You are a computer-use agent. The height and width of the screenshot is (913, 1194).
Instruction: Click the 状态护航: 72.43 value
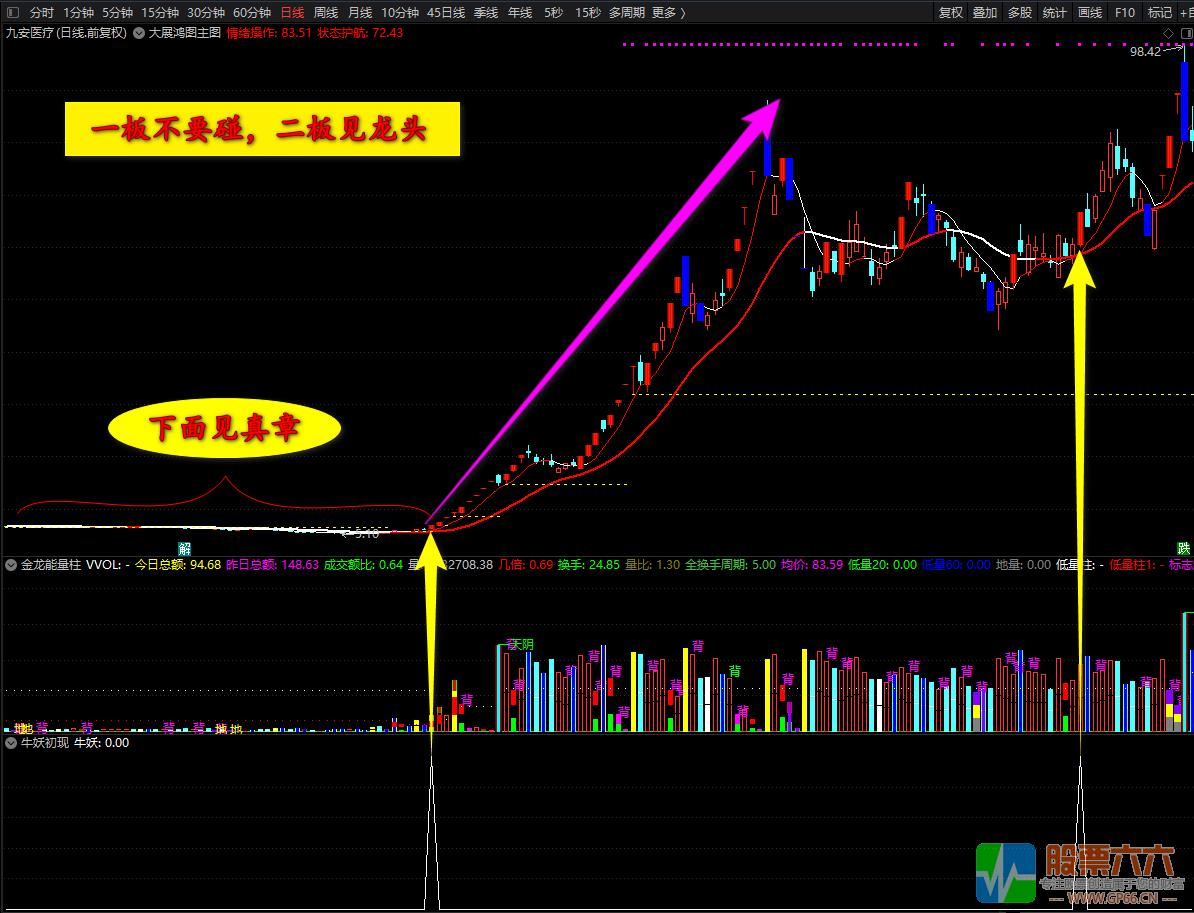coord(360,33)
